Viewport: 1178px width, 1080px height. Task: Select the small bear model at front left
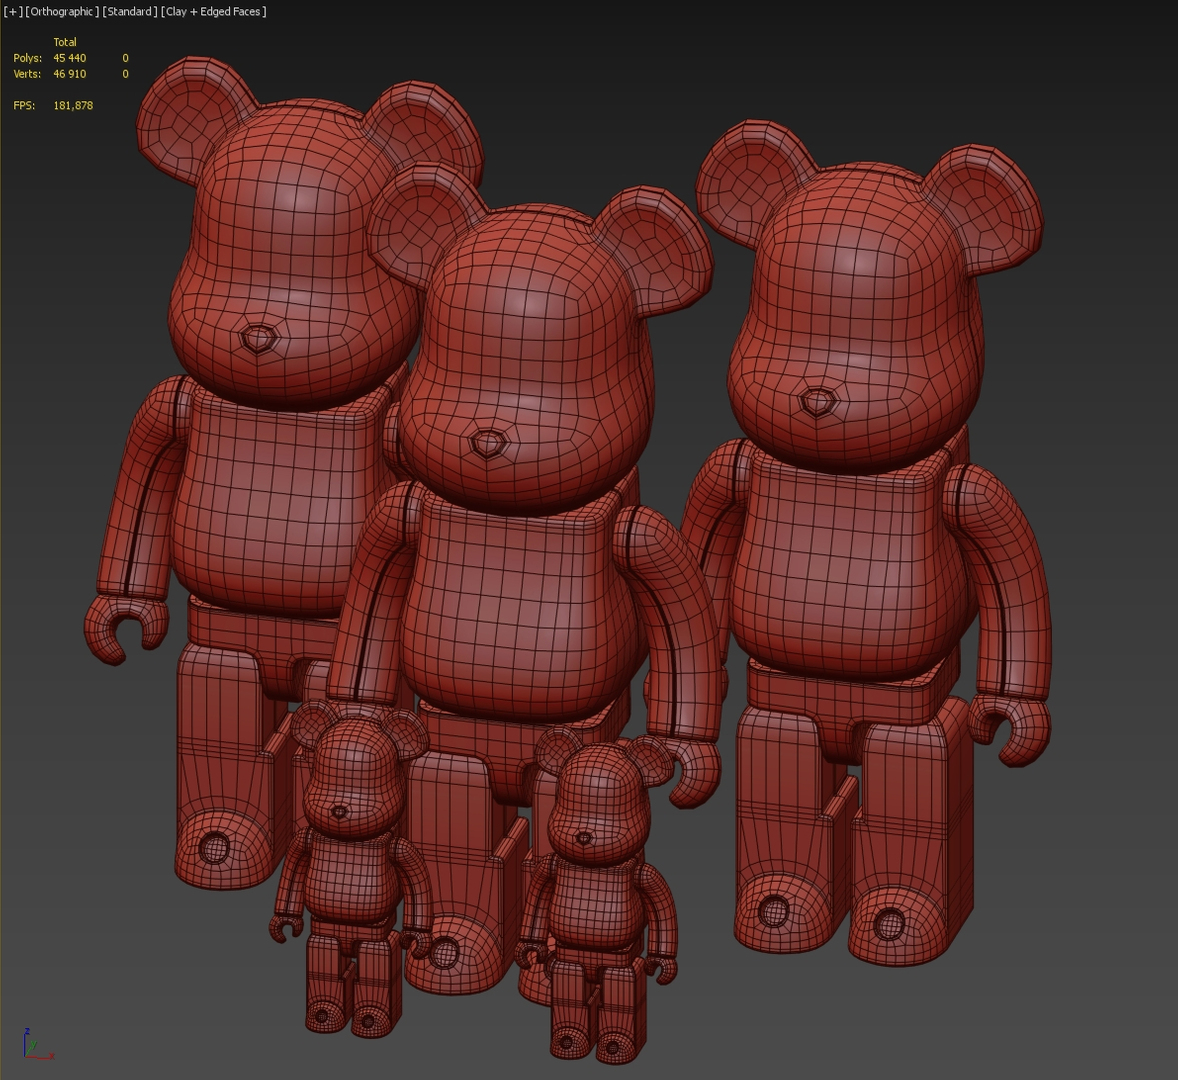[350, 871]
